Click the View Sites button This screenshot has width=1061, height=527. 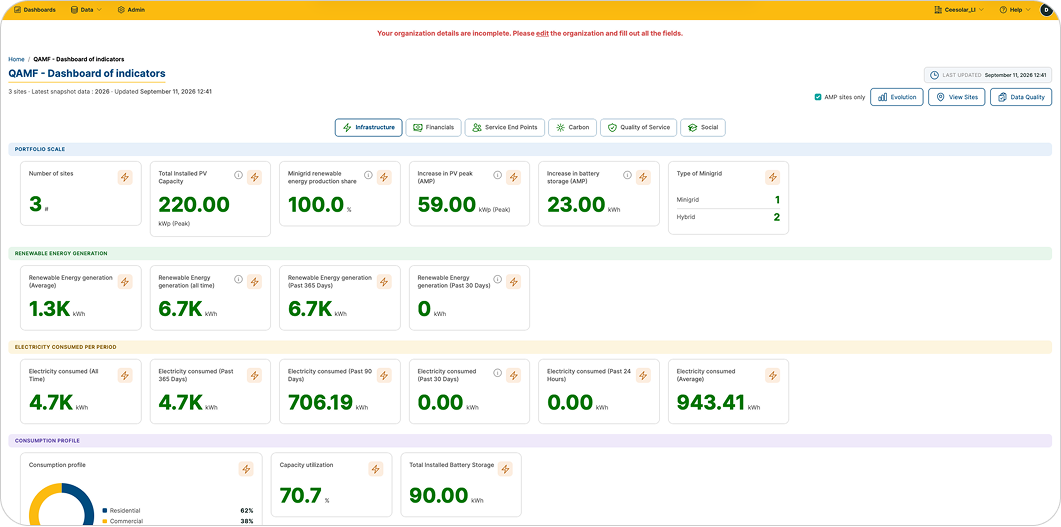pyautogui.click(x=957, y=97)
